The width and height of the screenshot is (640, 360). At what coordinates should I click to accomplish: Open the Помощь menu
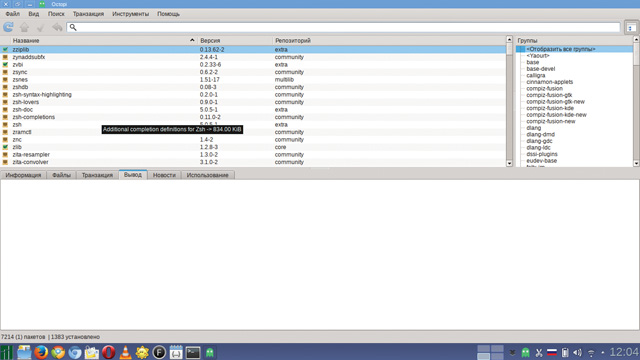pyautogui.click(x=169, y=14)
